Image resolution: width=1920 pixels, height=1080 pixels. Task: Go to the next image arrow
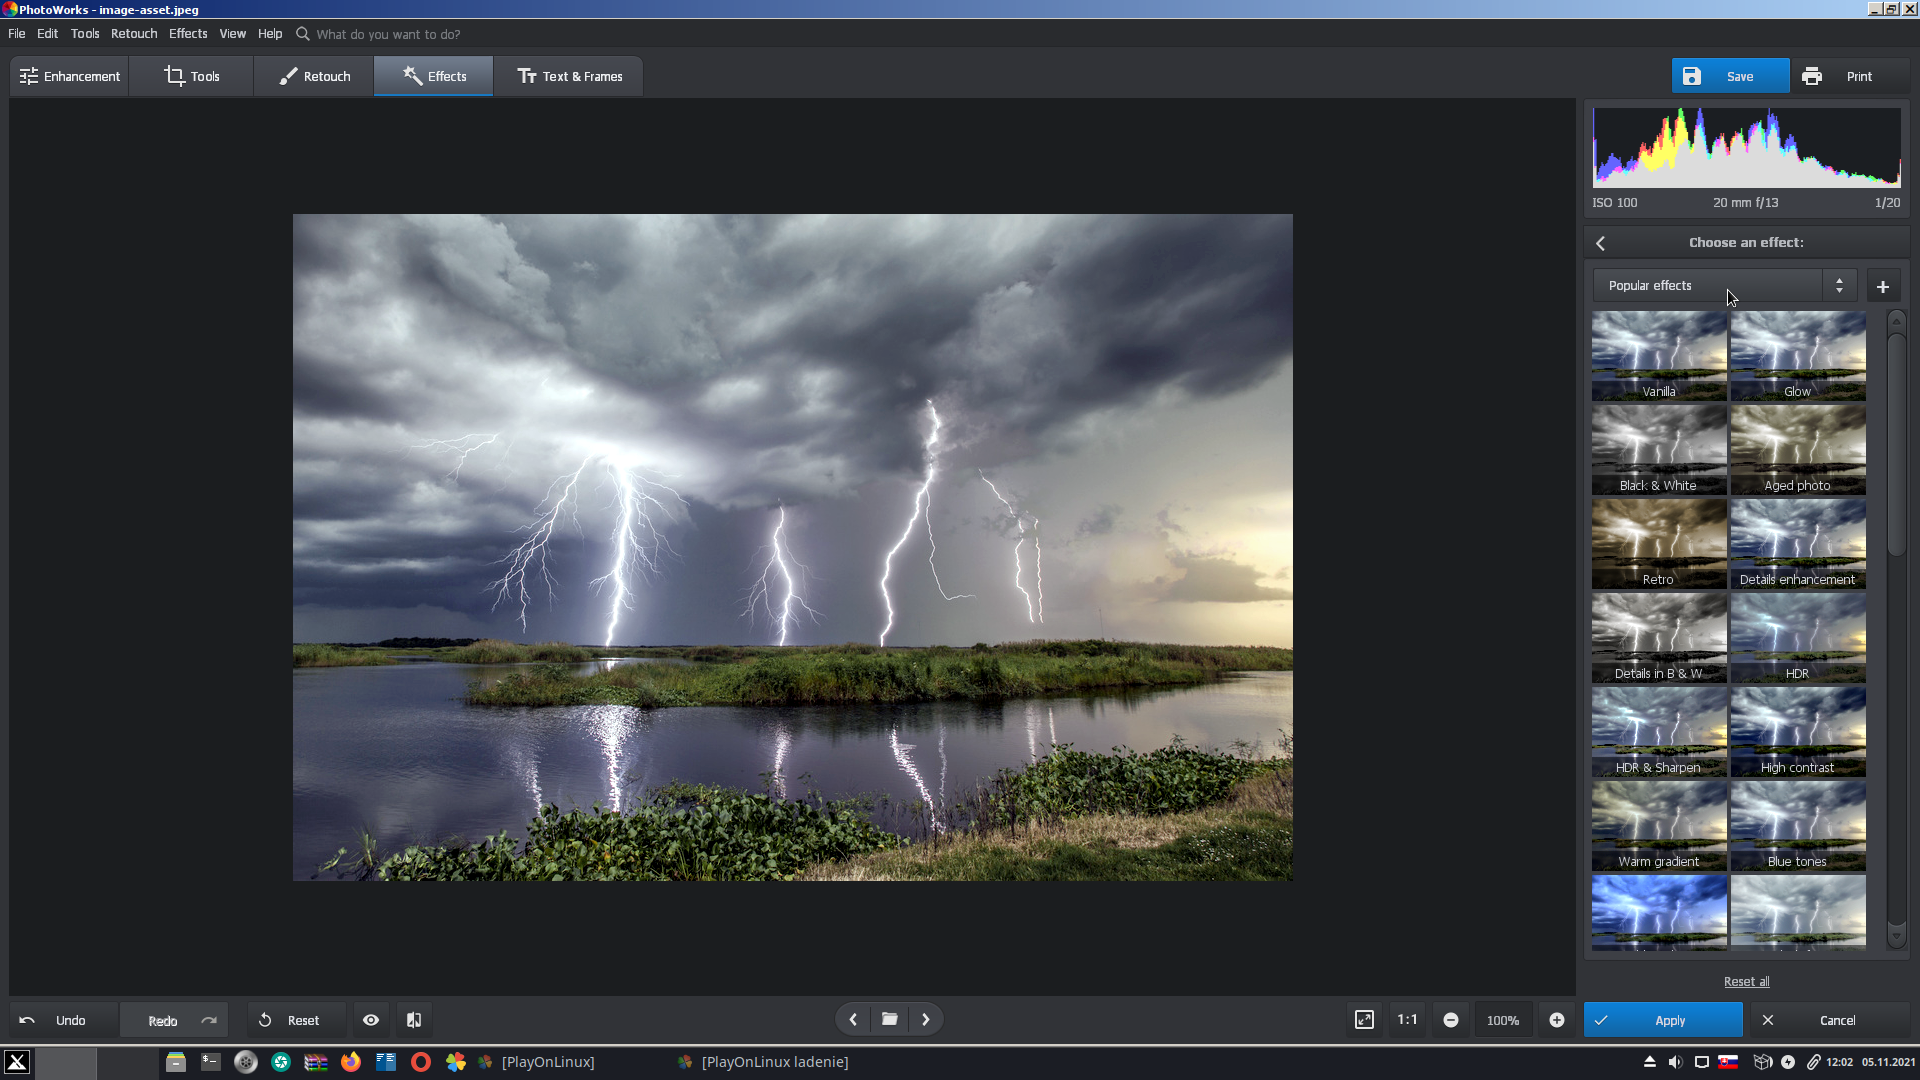tap(926, 1020)
